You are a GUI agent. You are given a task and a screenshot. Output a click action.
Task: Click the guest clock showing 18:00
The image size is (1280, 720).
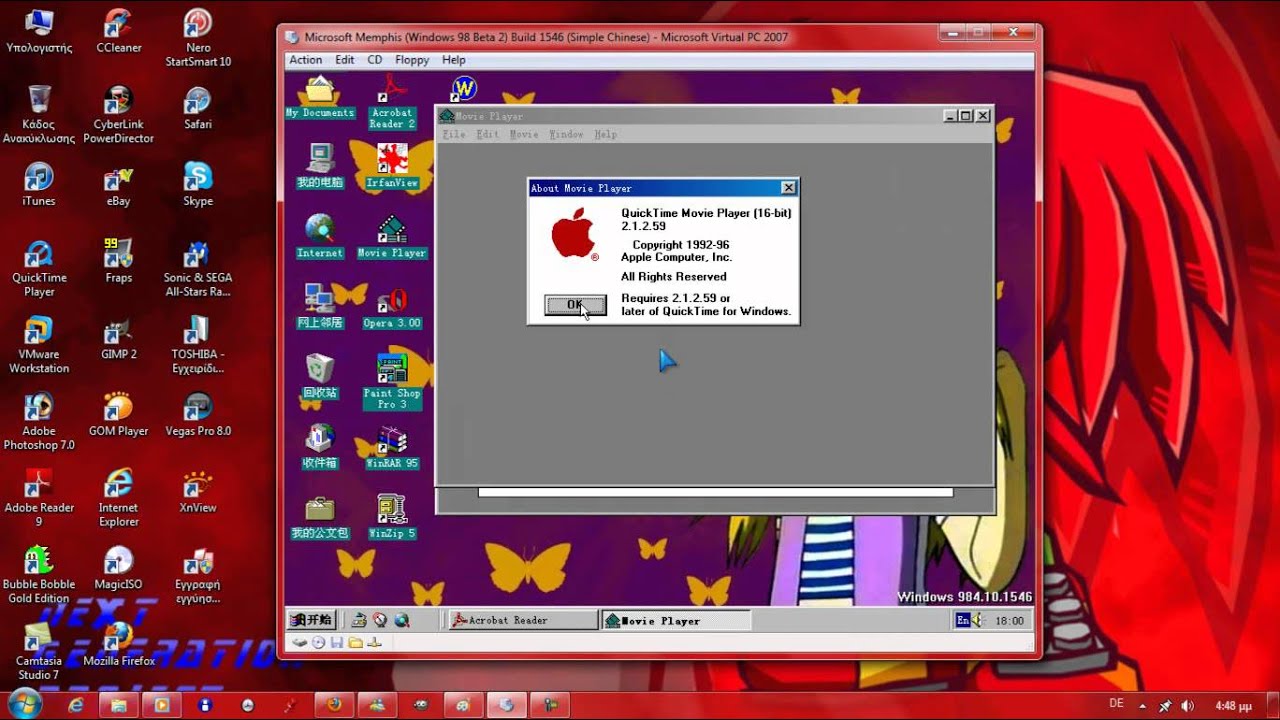coord(1010,620)
